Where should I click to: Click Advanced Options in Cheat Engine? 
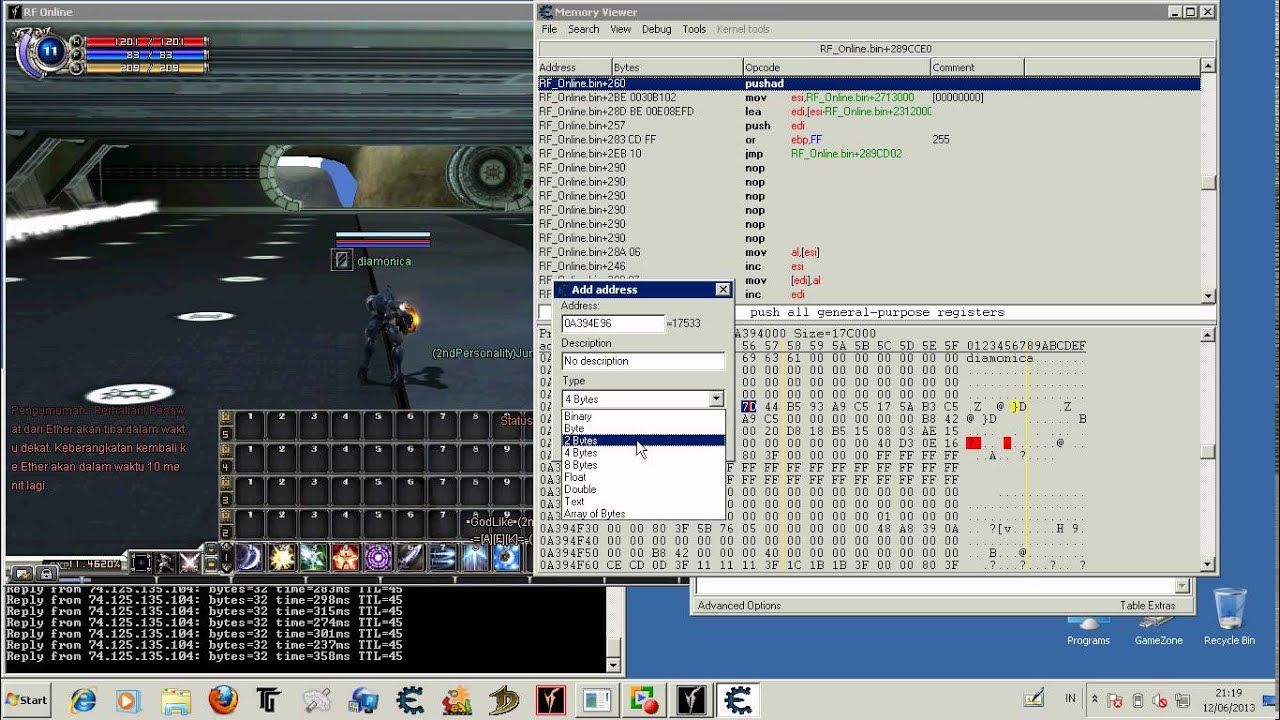pos(739,606)
